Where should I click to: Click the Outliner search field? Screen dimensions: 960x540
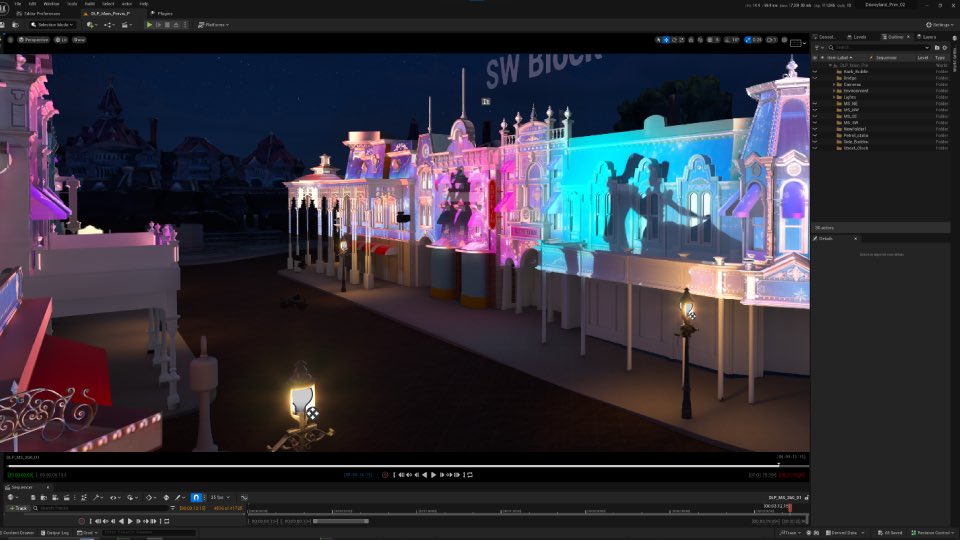pyautogui.click(x=879, y=48)
